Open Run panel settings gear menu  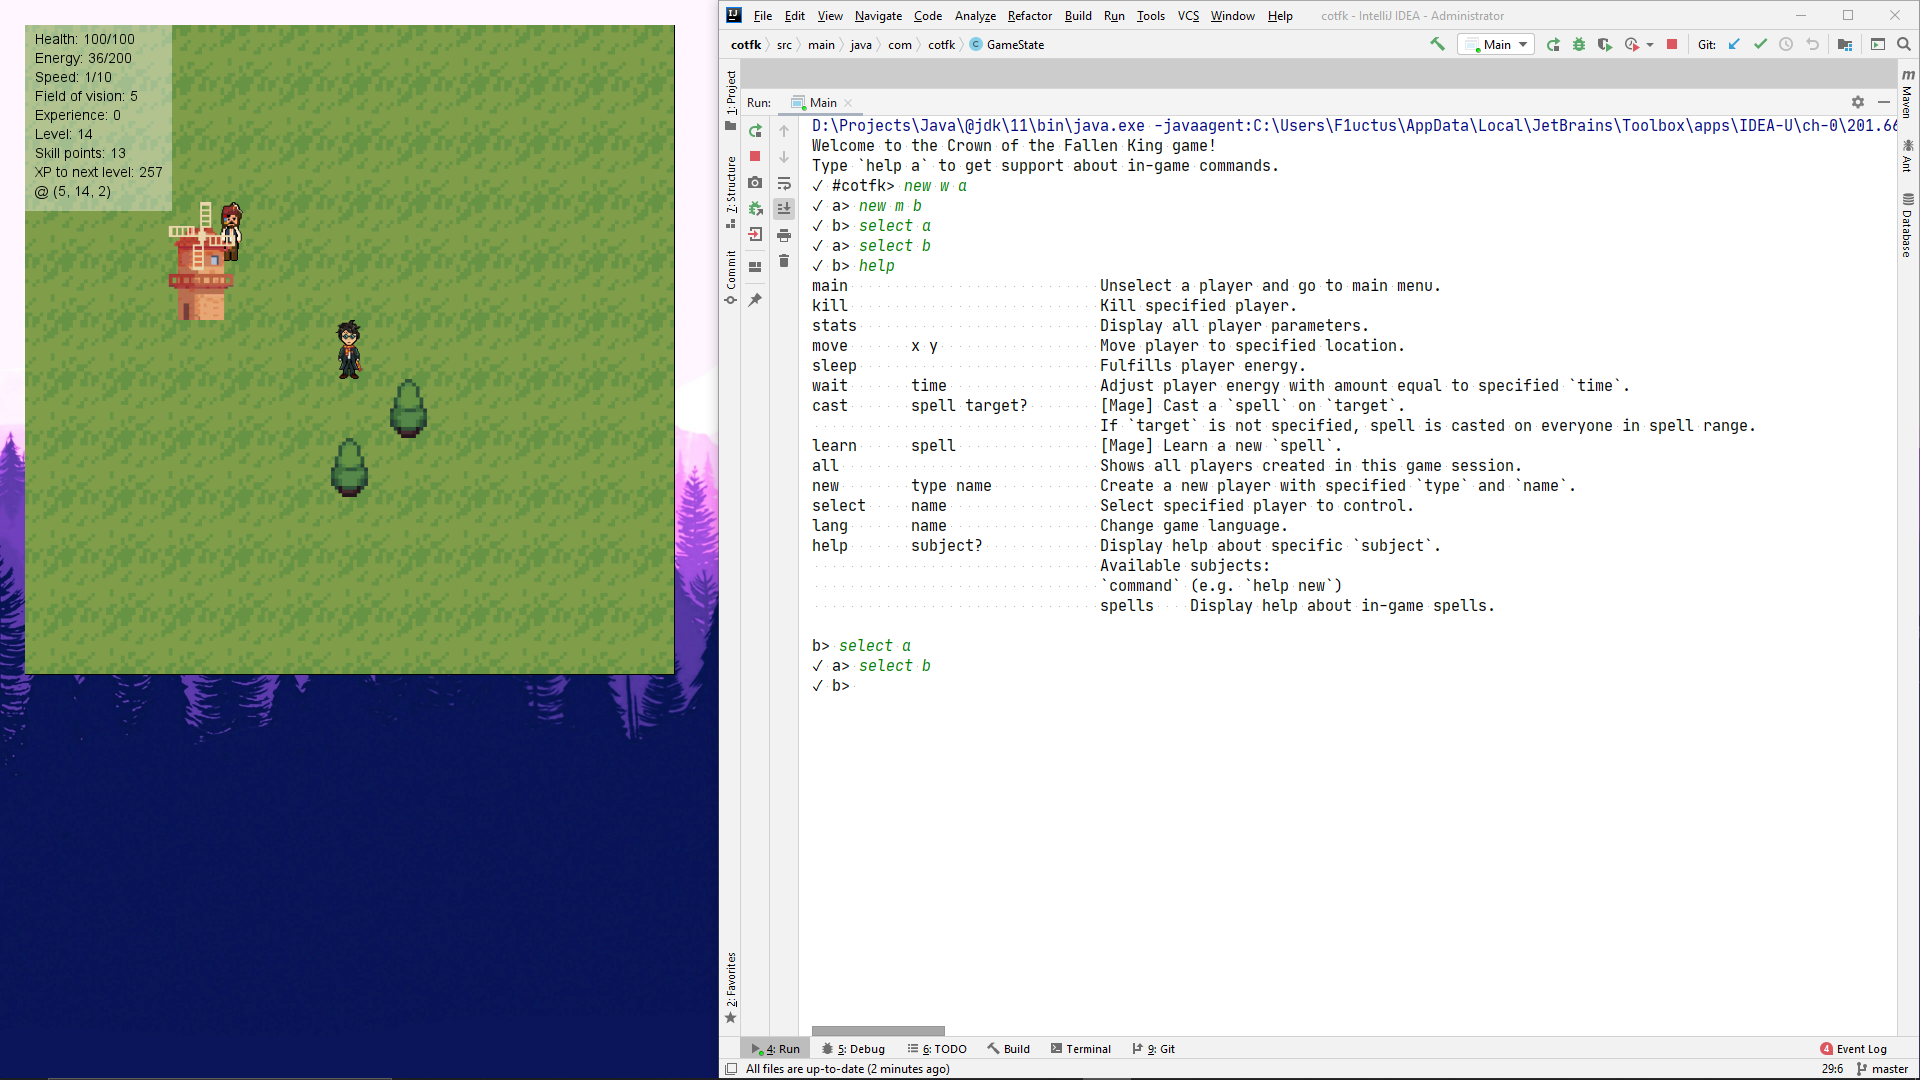click(1857, 102)
